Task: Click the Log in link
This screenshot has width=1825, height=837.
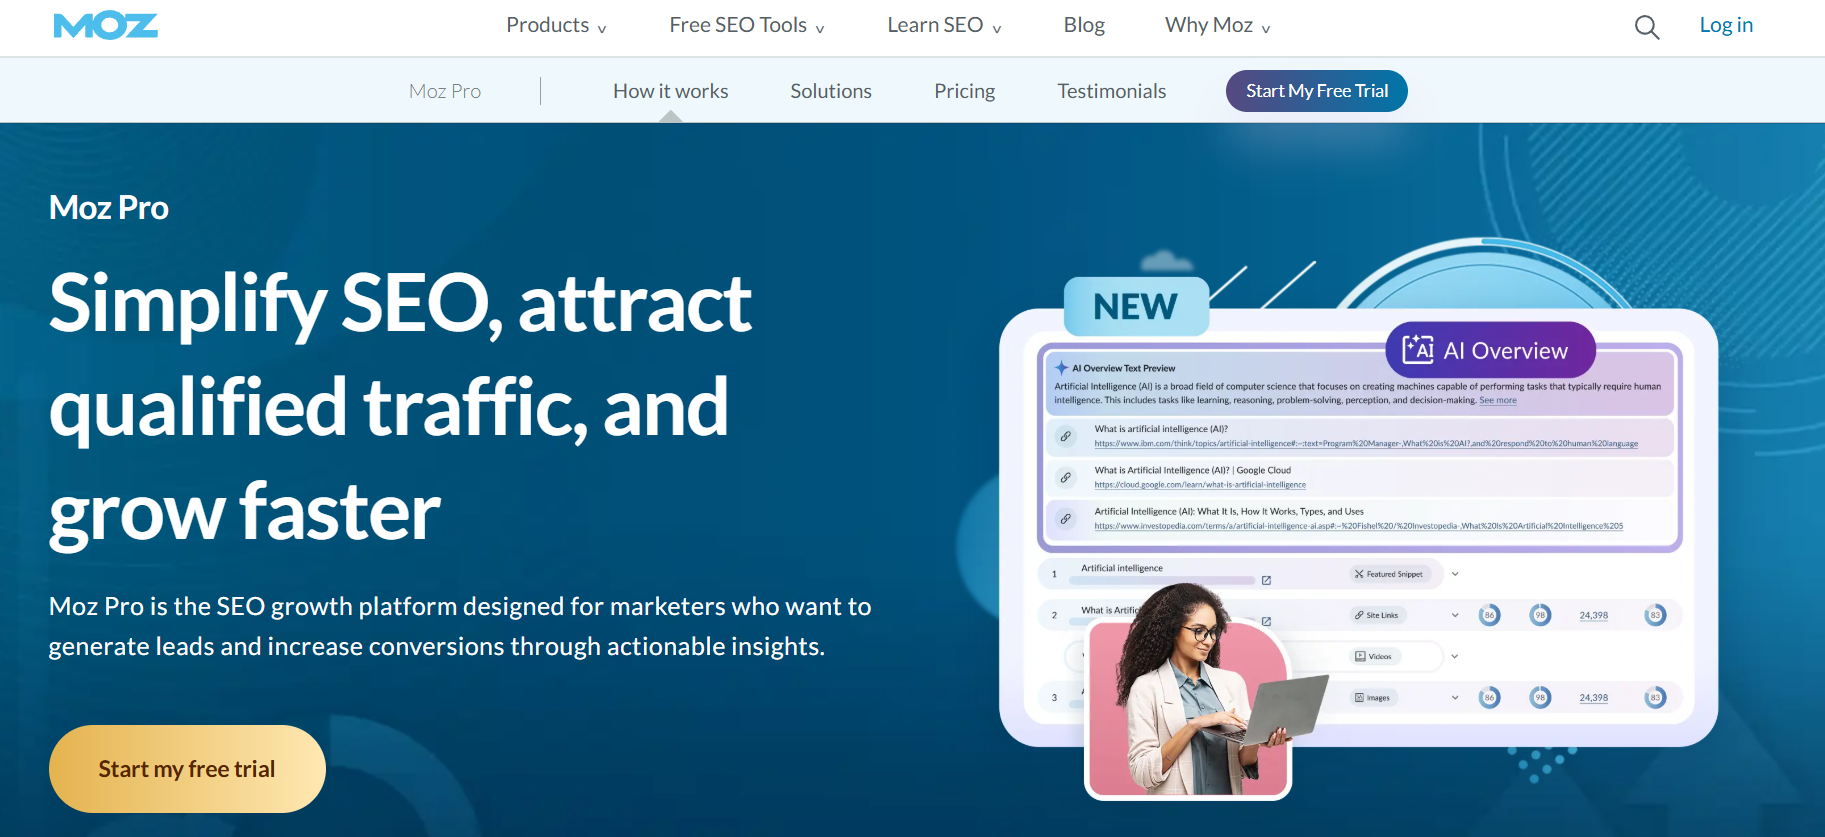Action: pos(1726,25)
